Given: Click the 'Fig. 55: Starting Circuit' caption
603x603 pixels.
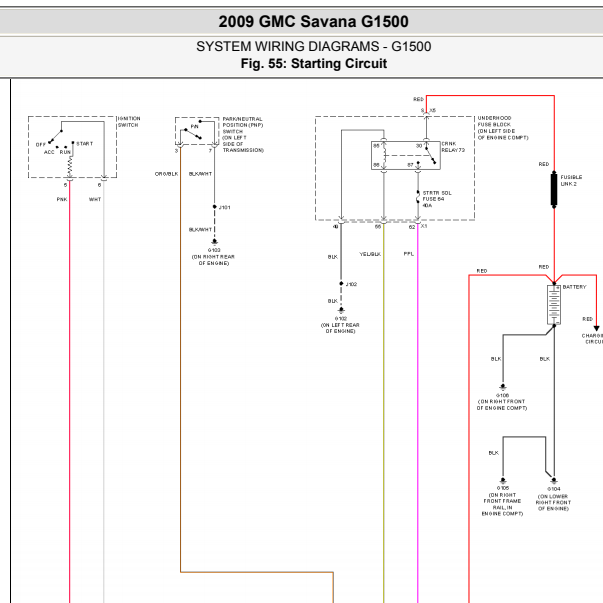Looking at the screenshot, I should coord(313,63).
